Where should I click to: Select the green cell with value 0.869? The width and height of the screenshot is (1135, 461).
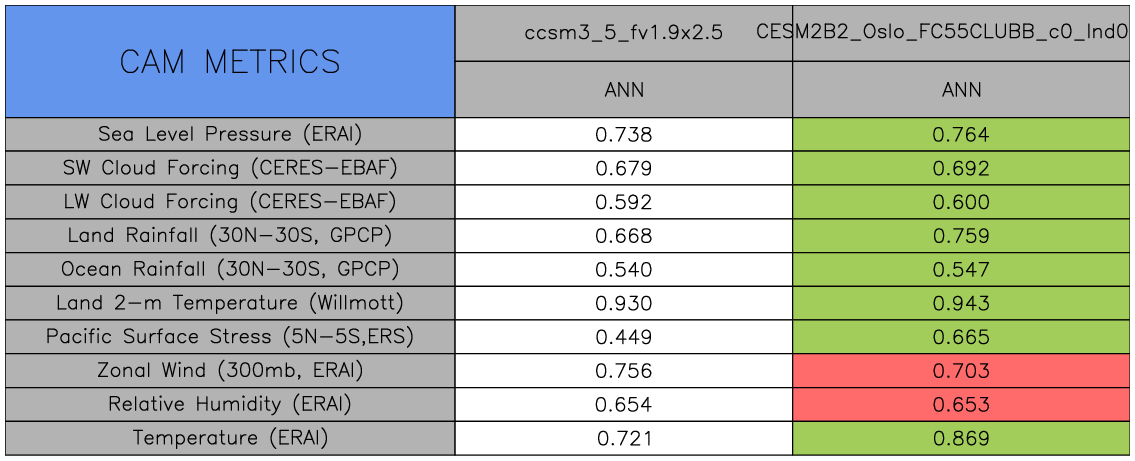961,438
